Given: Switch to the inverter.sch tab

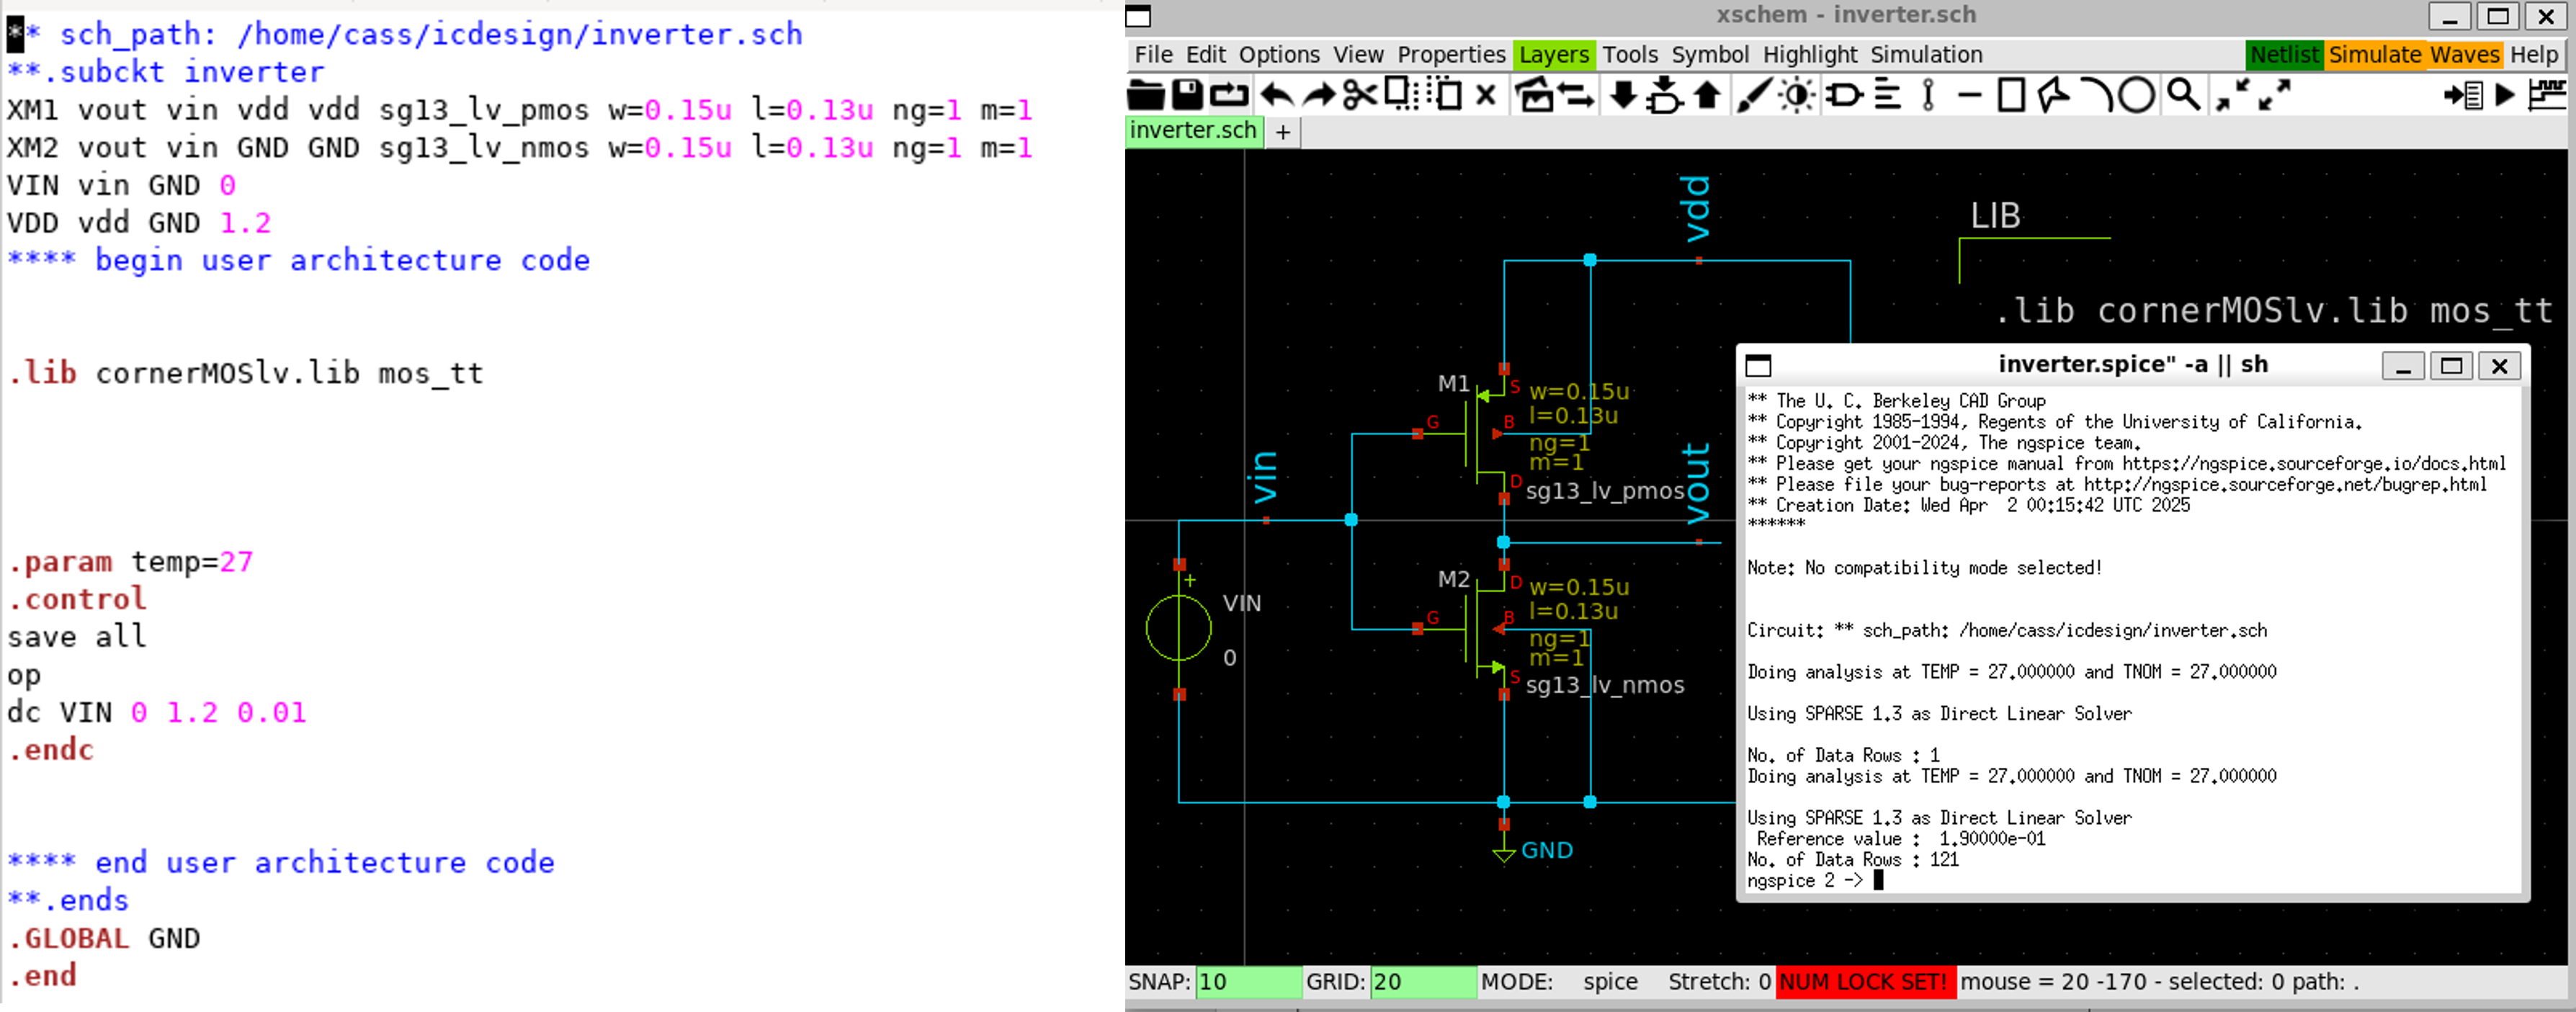Looking at the screenshot, I should [x=1193, y=131].
